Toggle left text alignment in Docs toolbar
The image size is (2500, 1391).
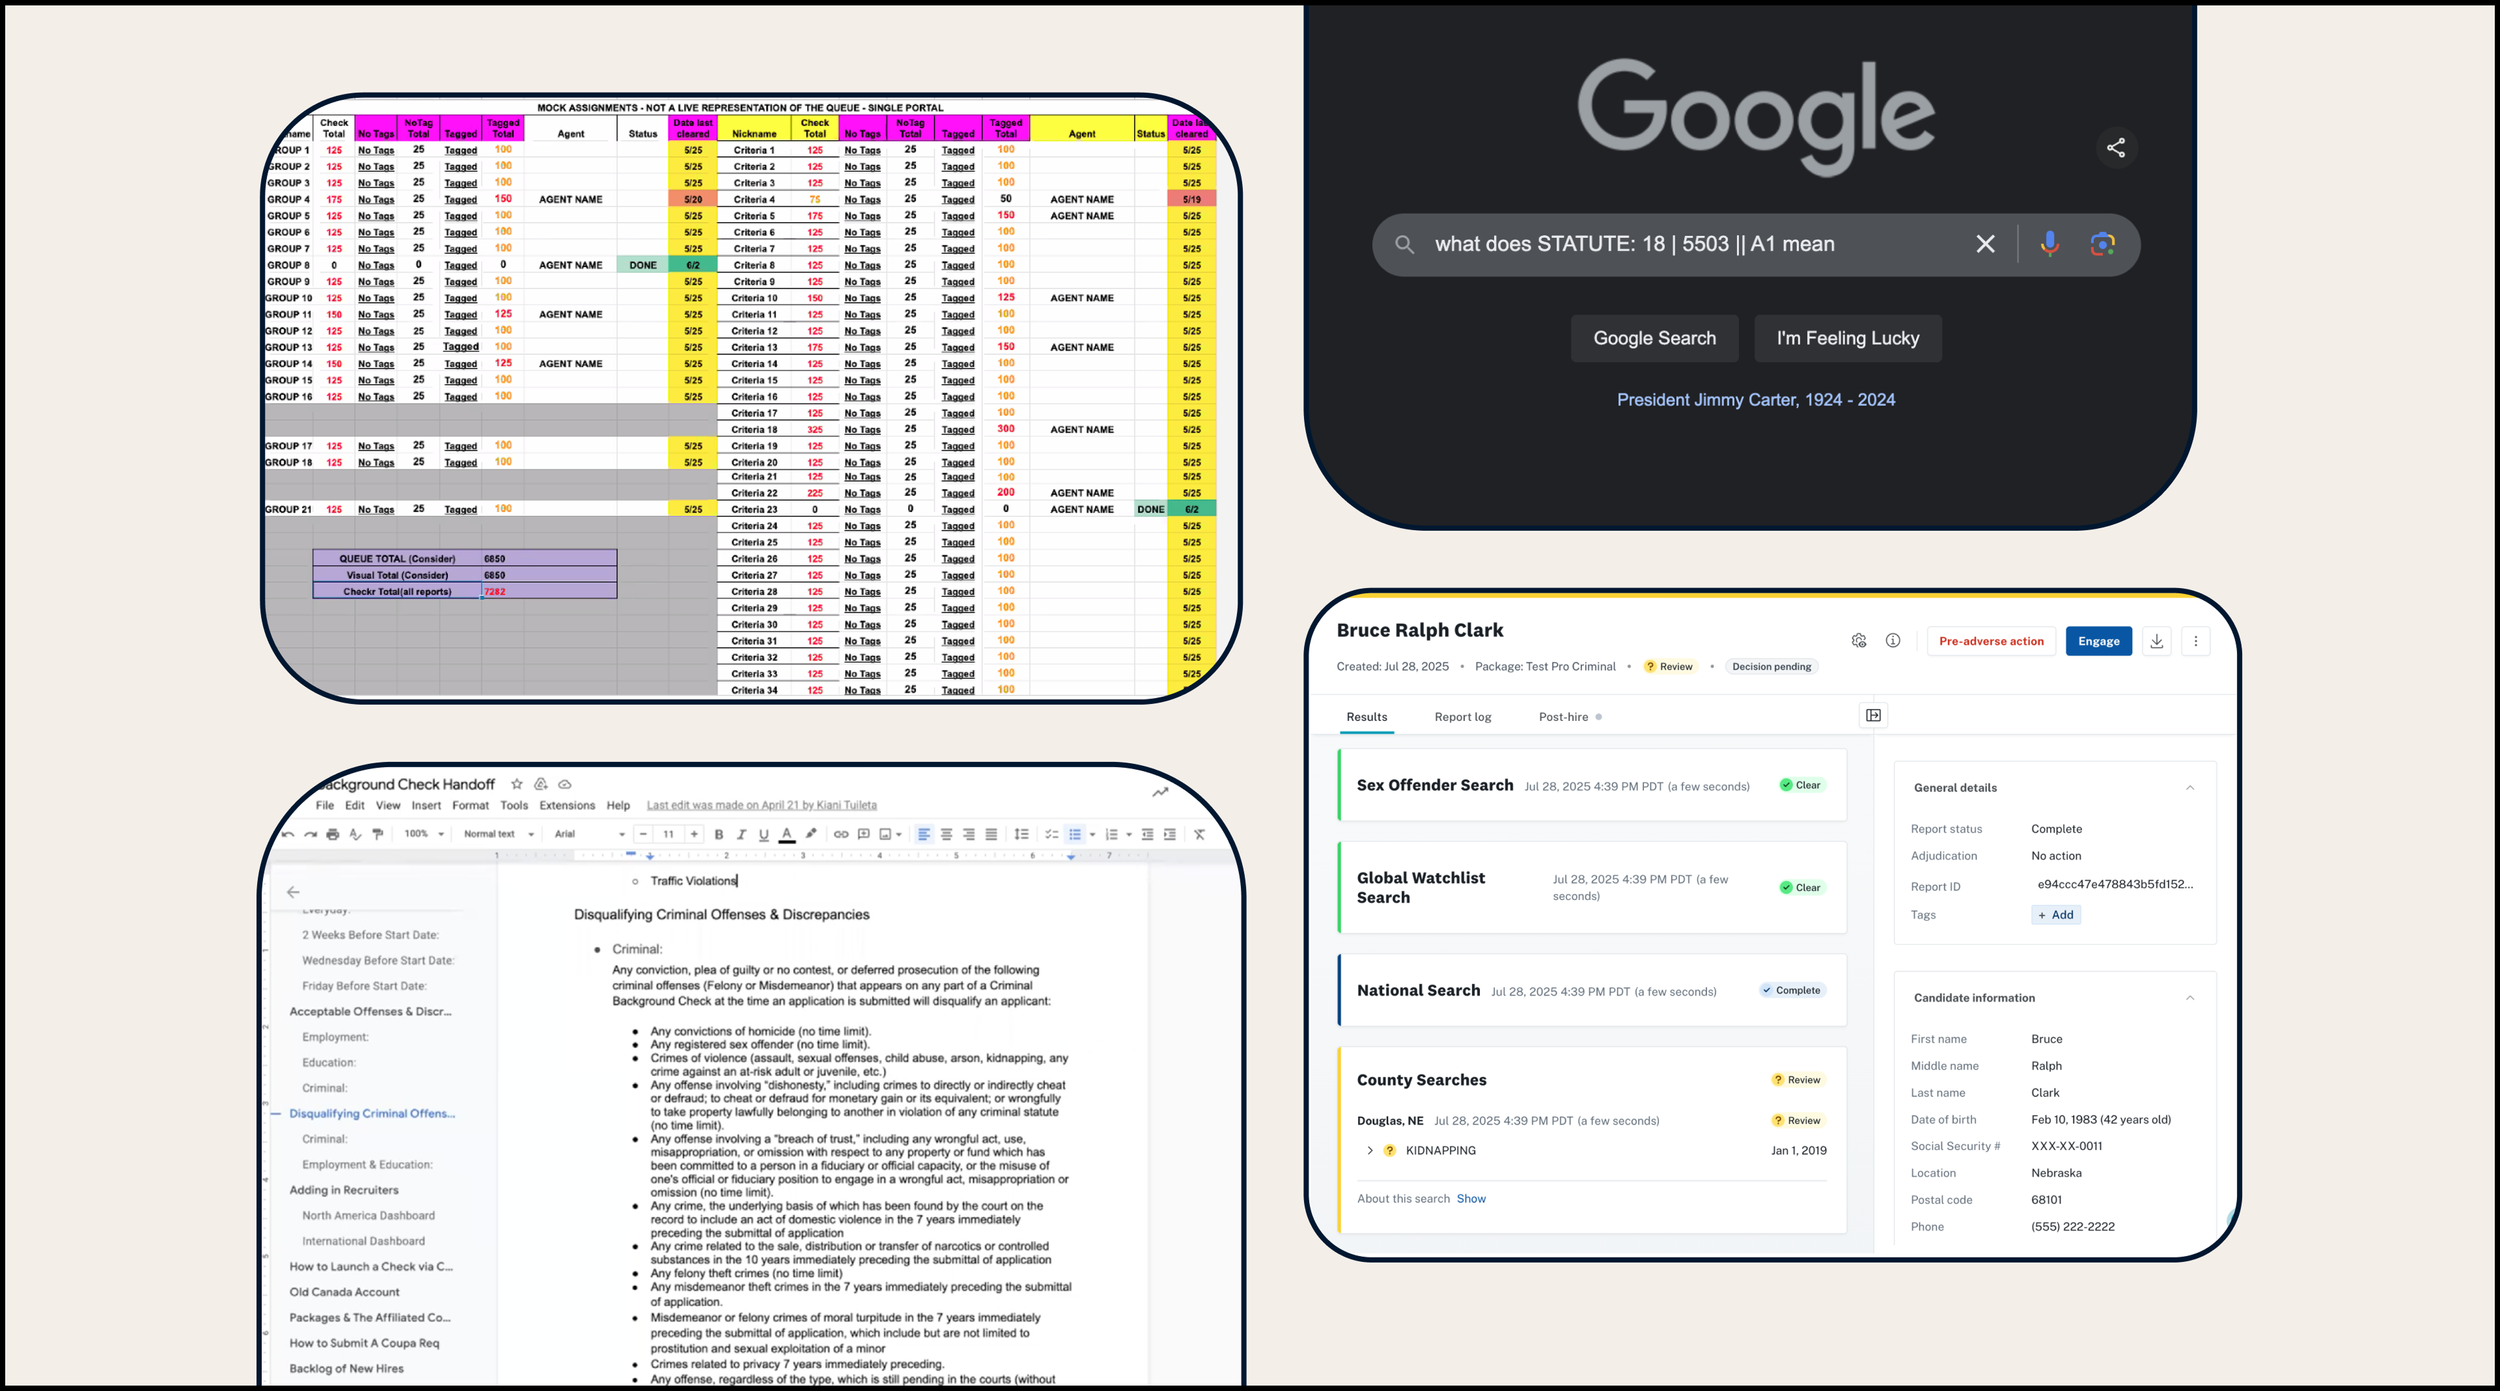pos(924,834)
